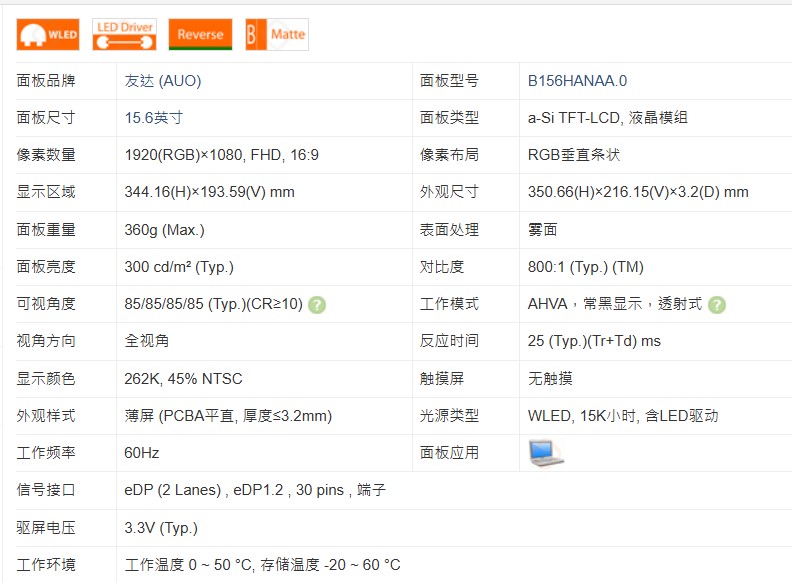
Task: Click the LED Driver badge icon
Action: [124, 34]
